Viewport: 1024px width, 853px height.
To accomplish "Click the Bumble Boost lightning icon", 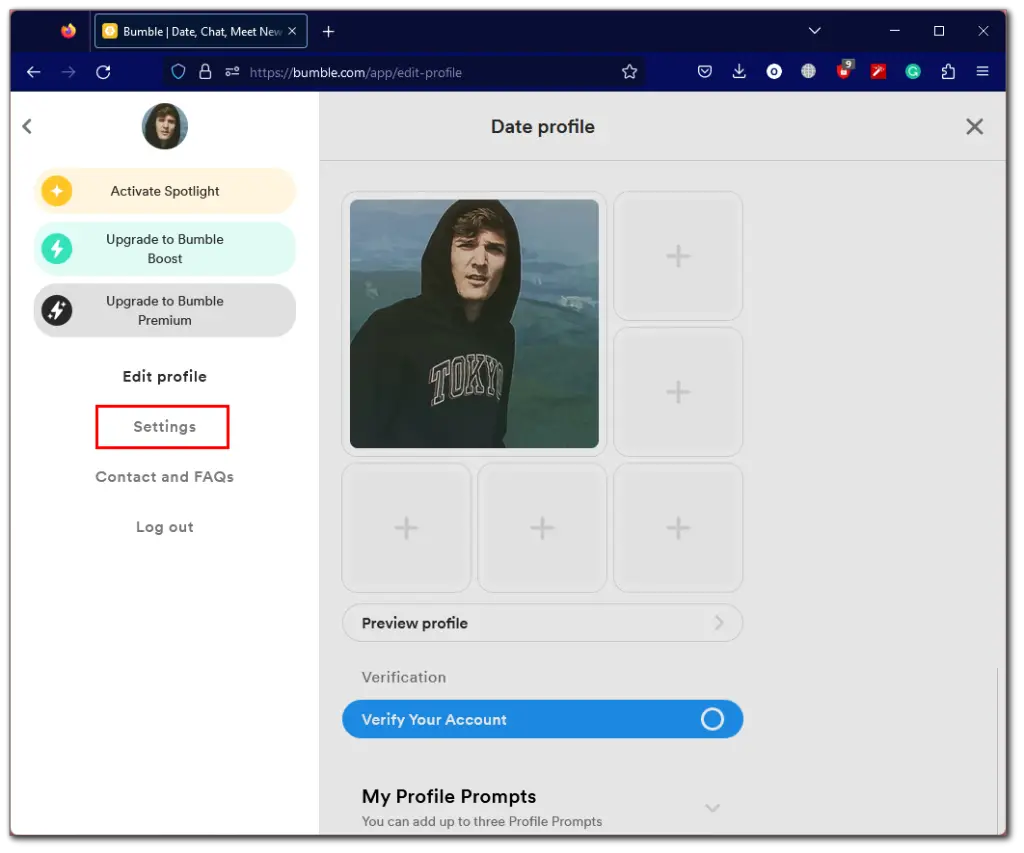I will click(57, 248).
